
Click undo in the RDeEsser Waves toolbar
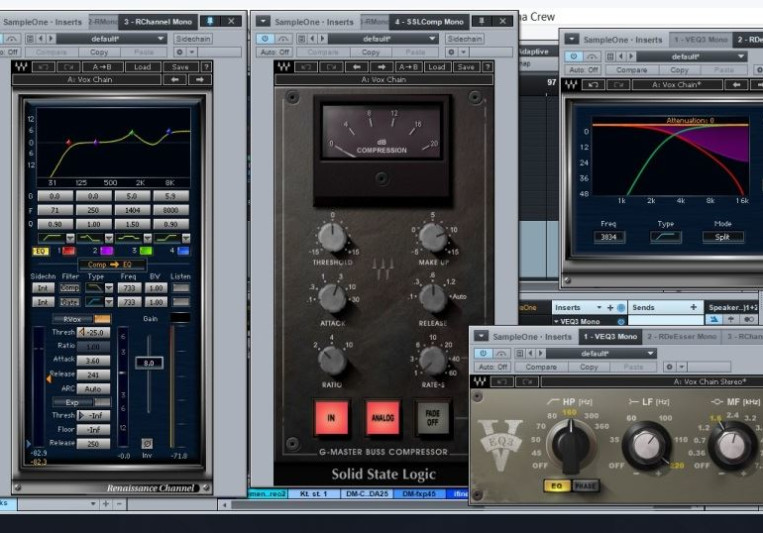(593, 85)
